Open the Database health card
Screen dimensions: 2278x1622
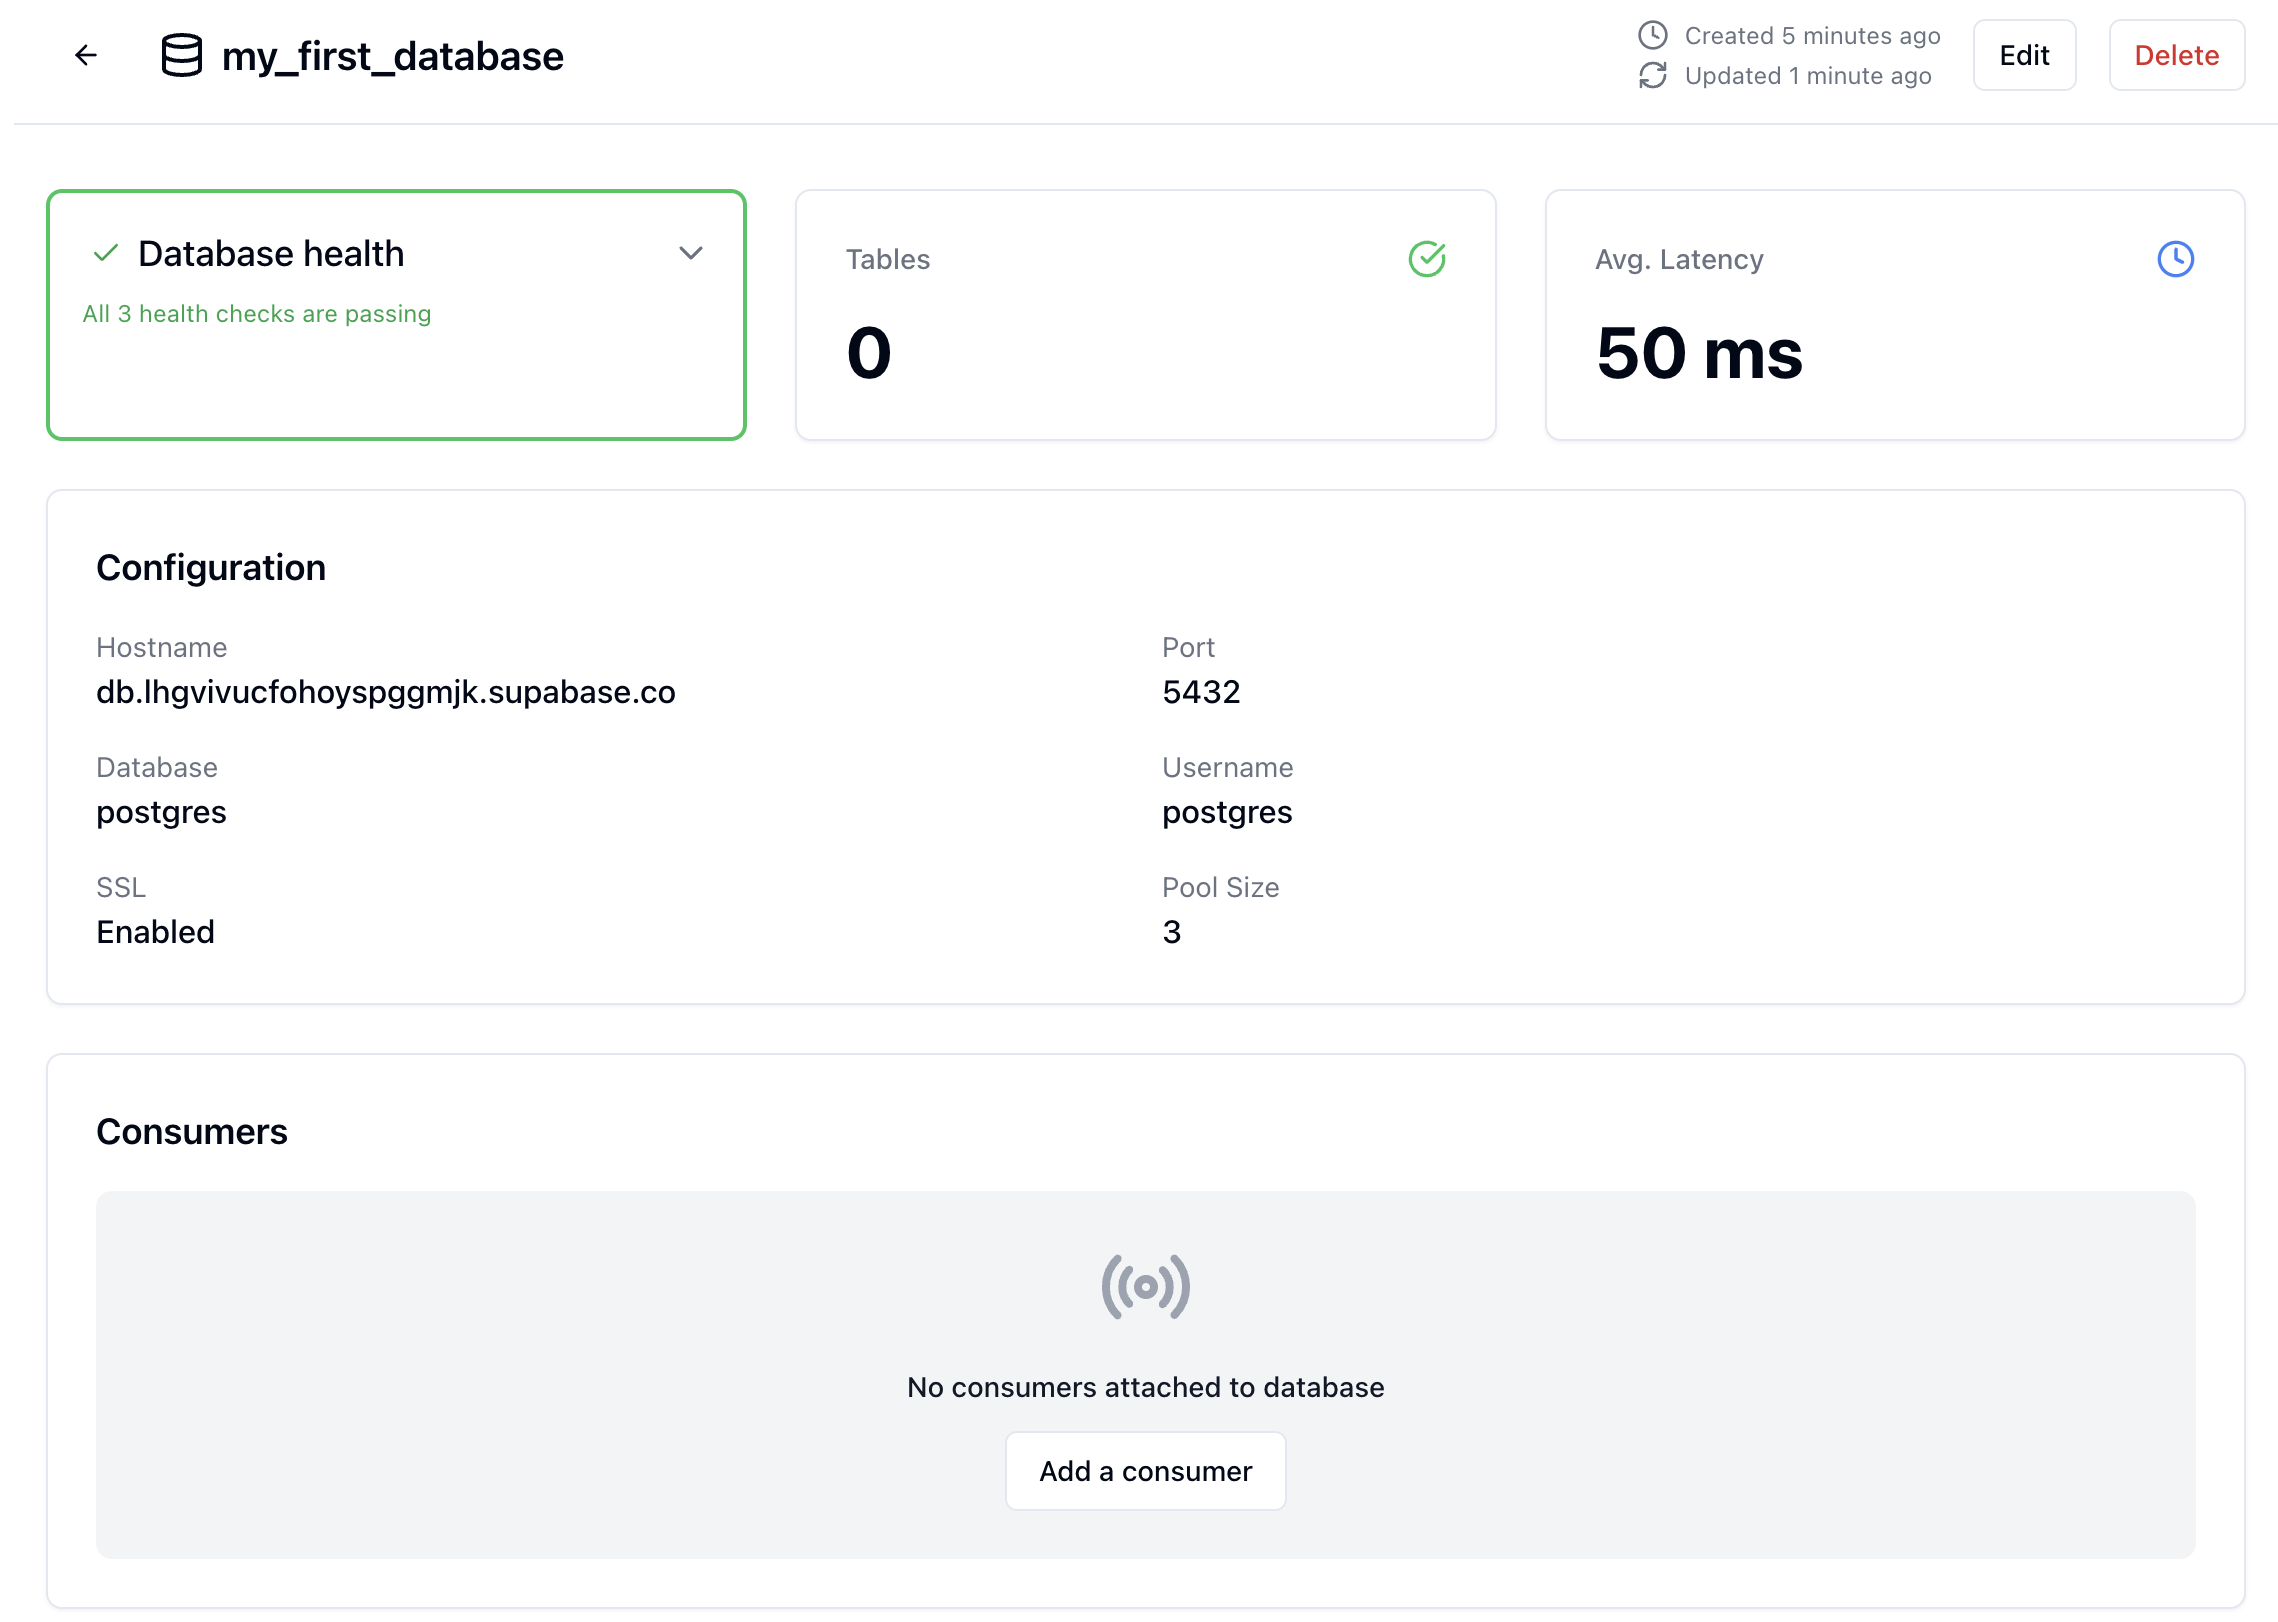point(396,315)
